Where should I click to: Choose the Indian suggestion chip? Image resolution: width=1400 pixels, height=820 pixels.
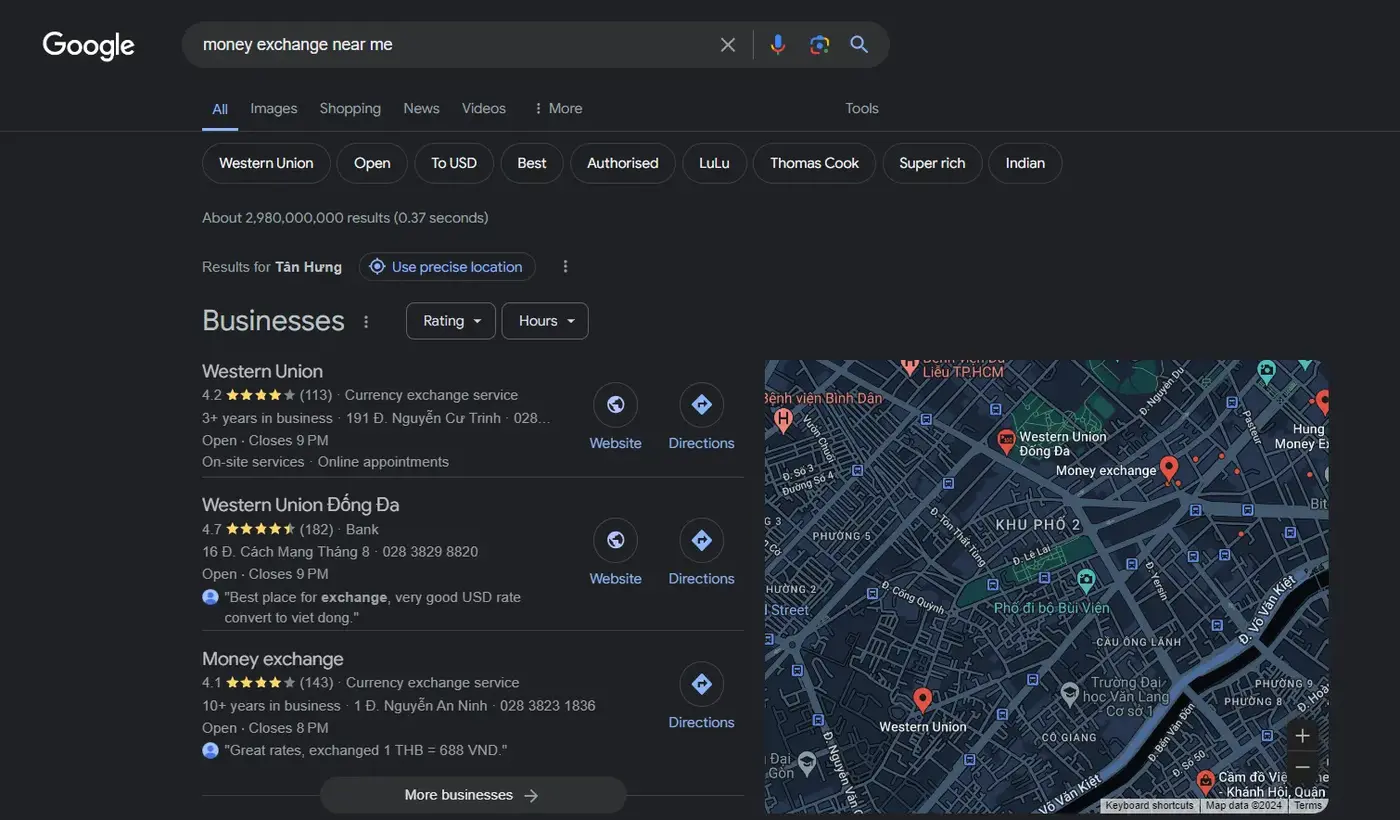coord(1025,163)
